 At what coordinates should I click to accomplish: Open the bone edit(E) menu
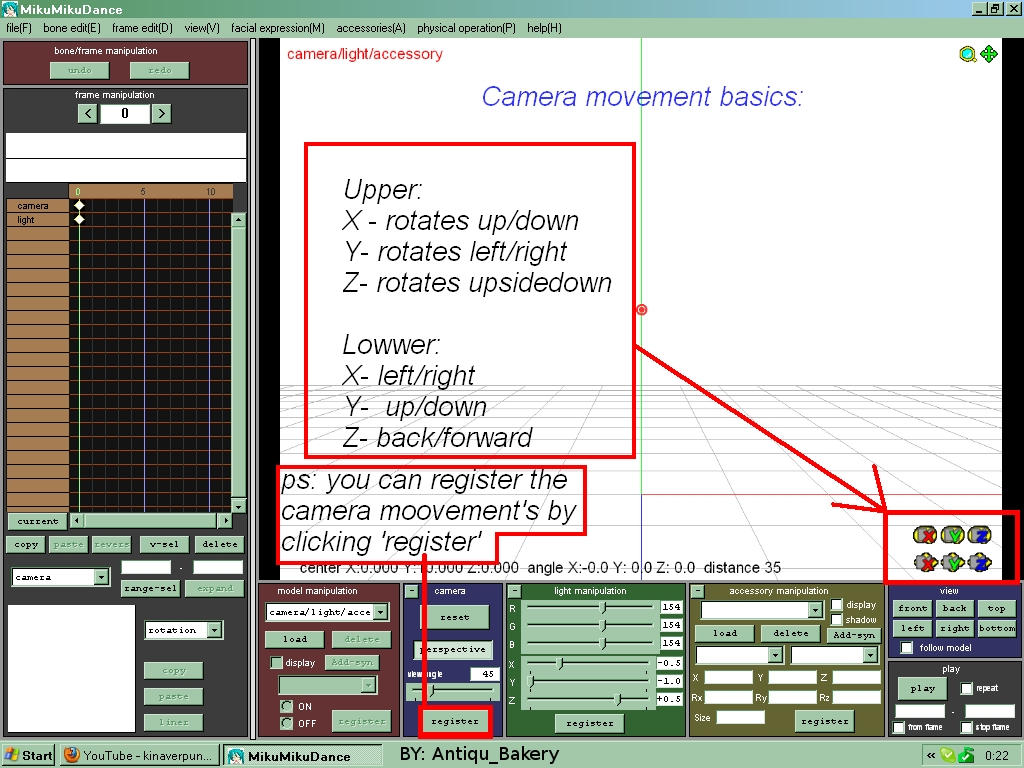coord(72,28)
